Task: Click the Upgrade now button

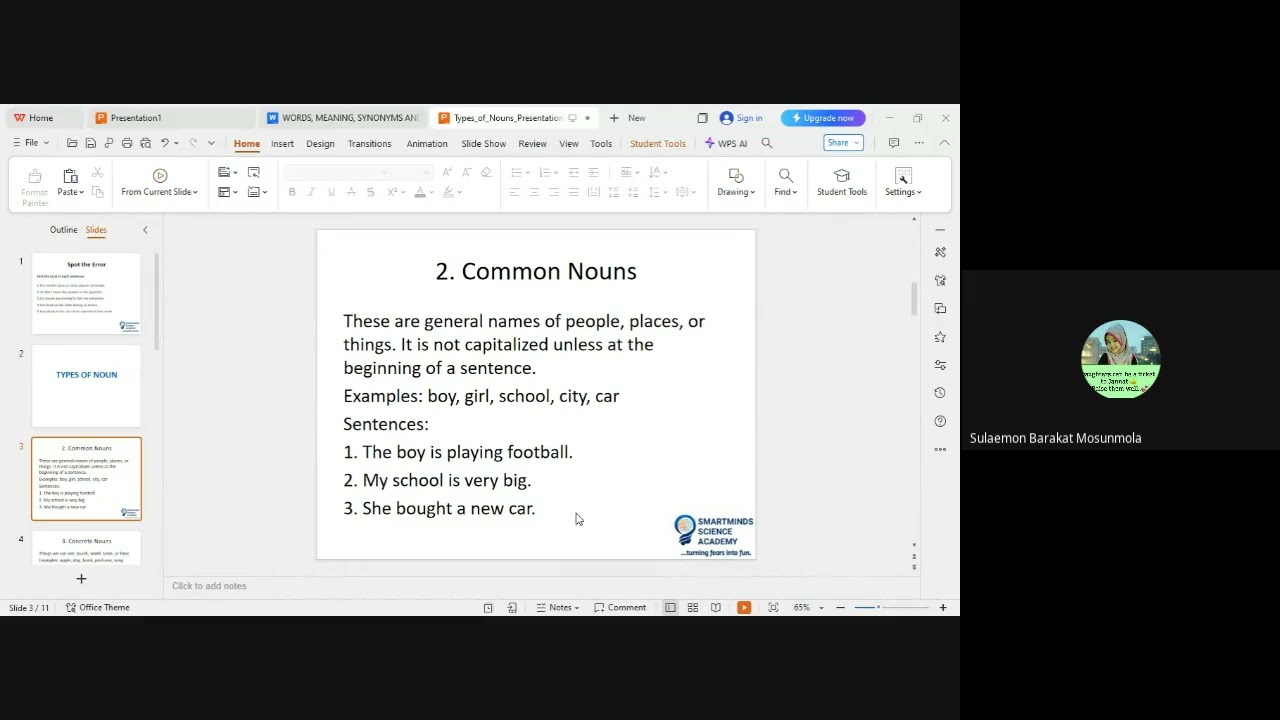Action: pyautogui.click(x=823, y=118)
